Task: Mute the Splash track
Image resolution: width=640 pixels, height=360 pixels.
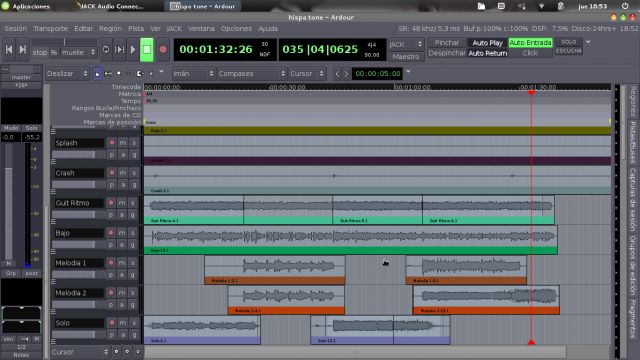Action: 122,142
